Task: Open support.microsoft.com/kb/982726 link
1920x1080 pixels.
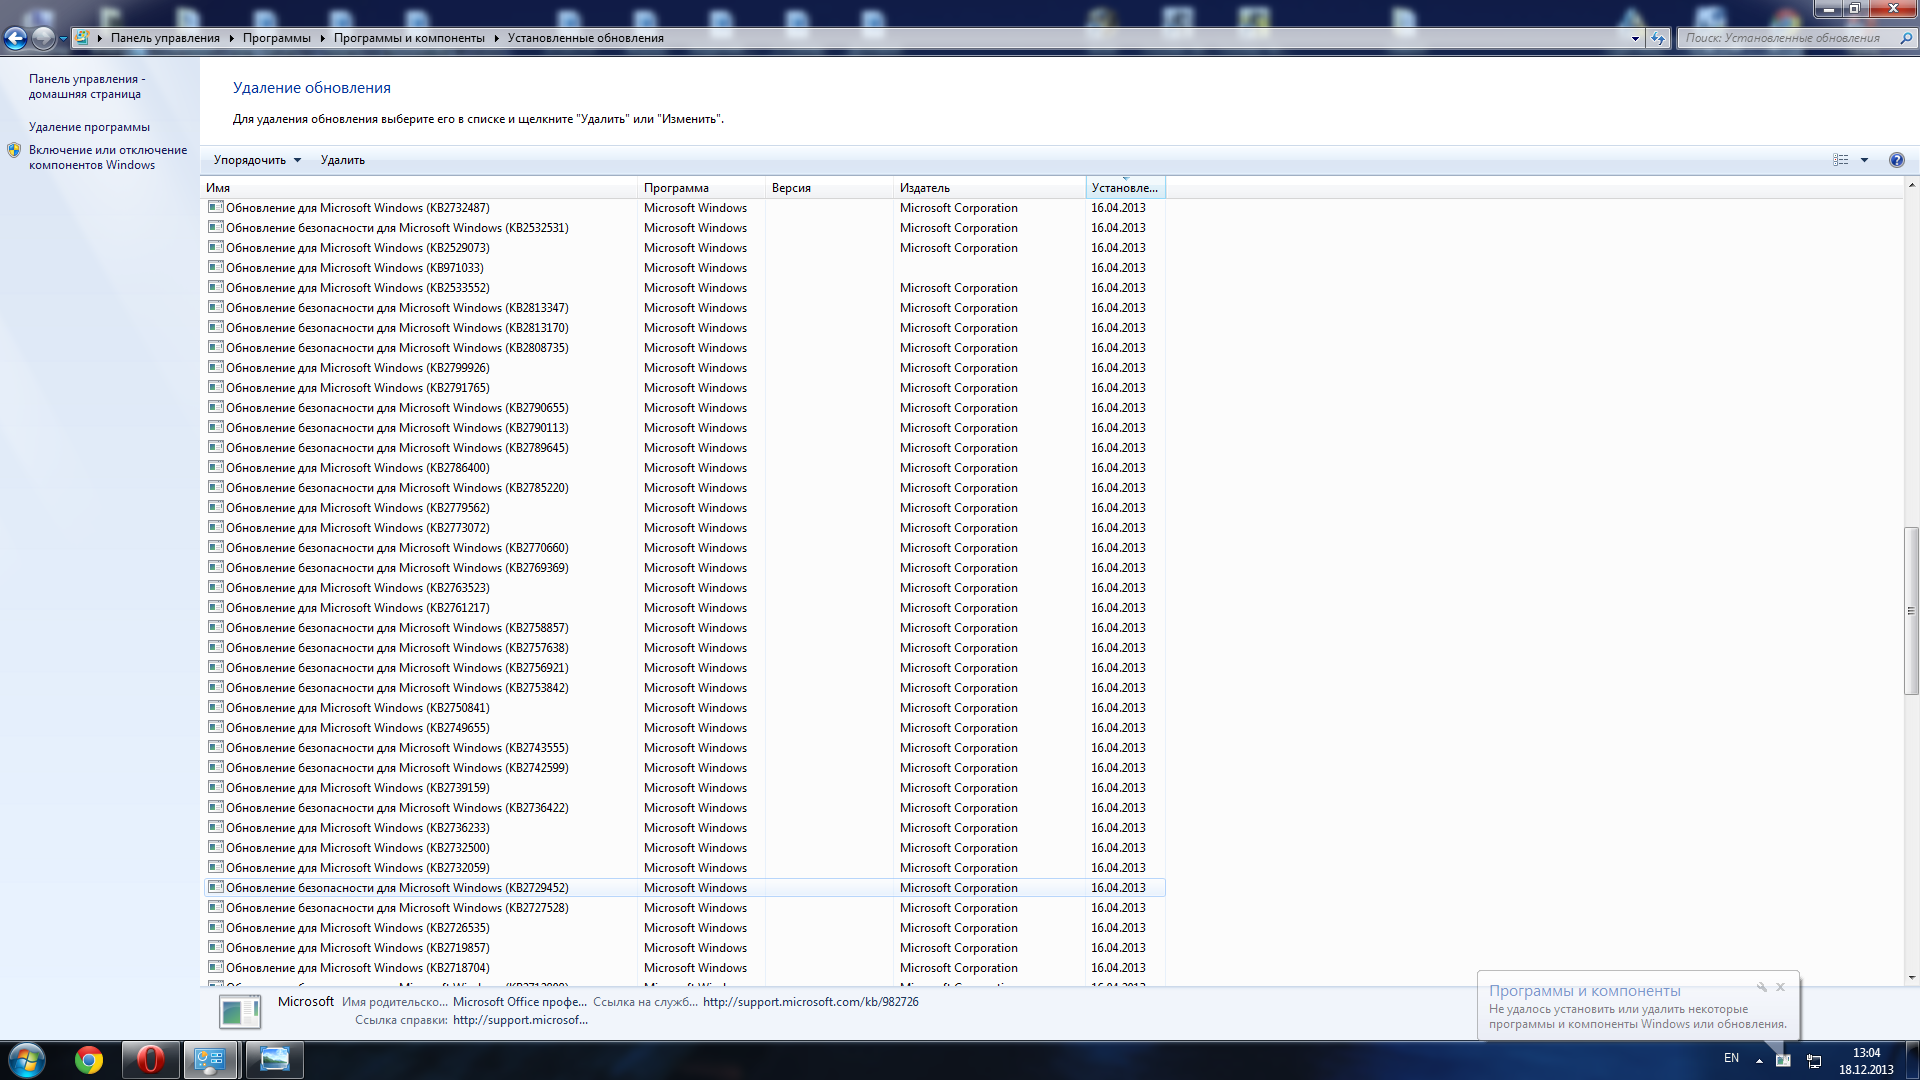Action: point(810,1002)
